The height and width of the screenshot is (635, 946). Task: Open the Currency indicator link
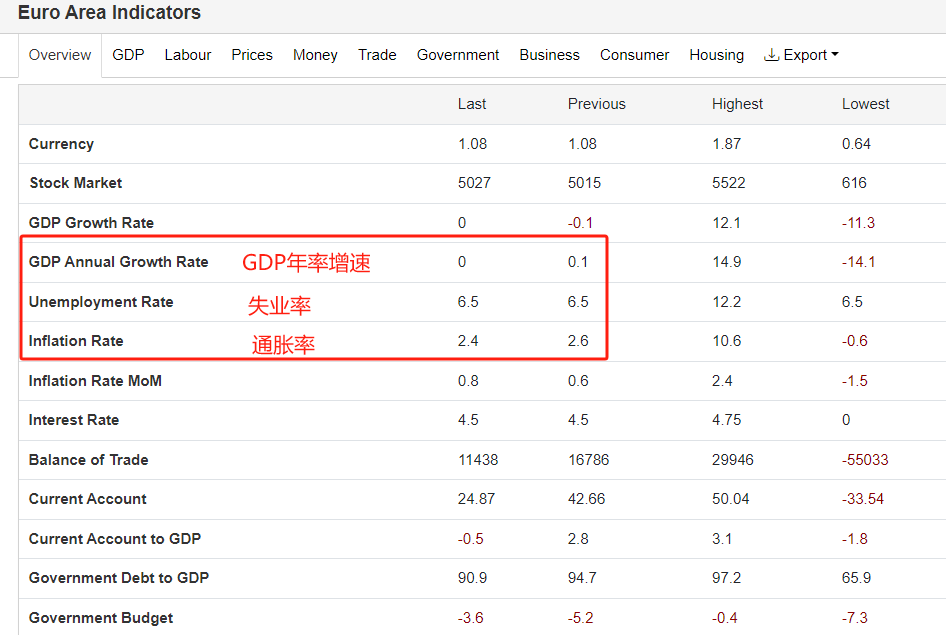(61, 144)
